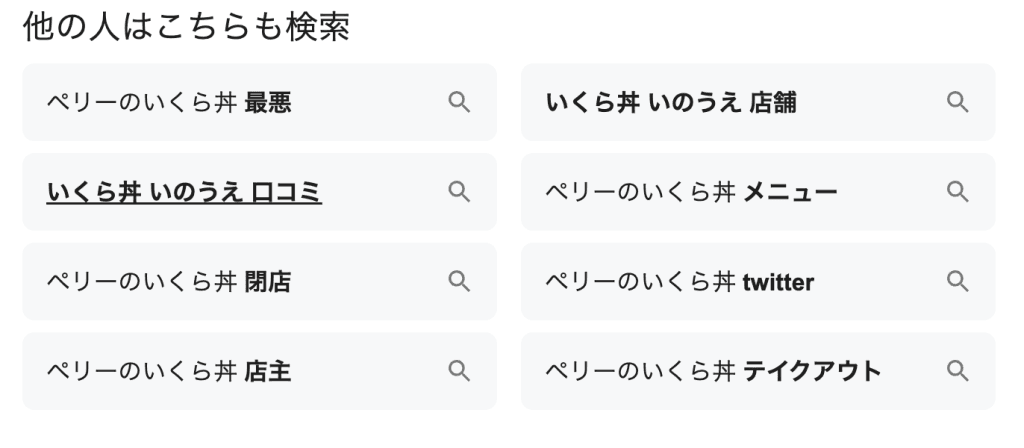Open ペリーのいくら丼 テイクアウト related search

[712, 371]
